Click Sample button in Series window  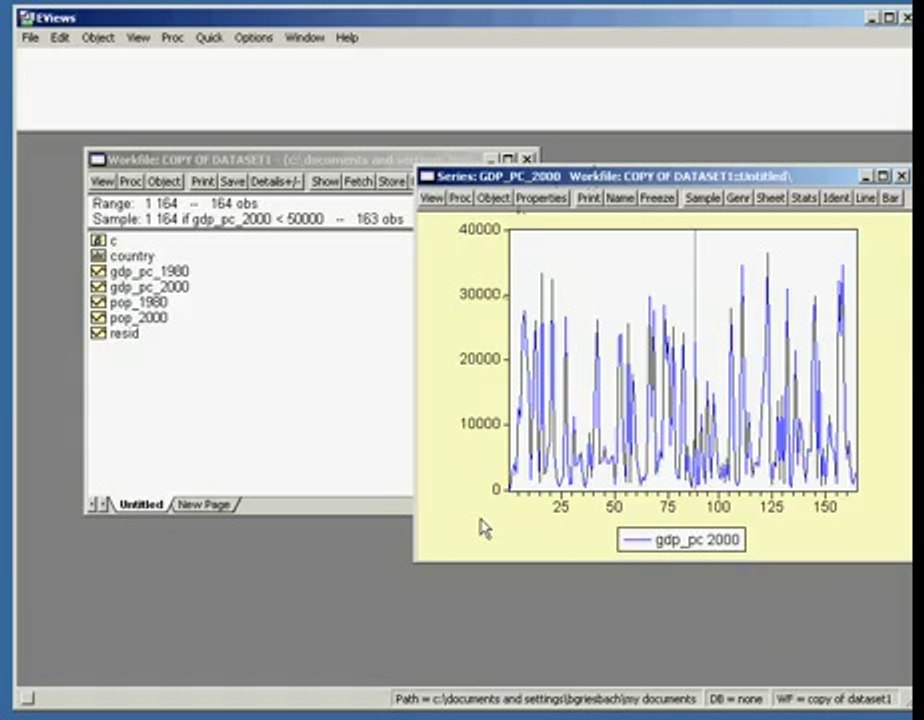click(x=702, y=198)
